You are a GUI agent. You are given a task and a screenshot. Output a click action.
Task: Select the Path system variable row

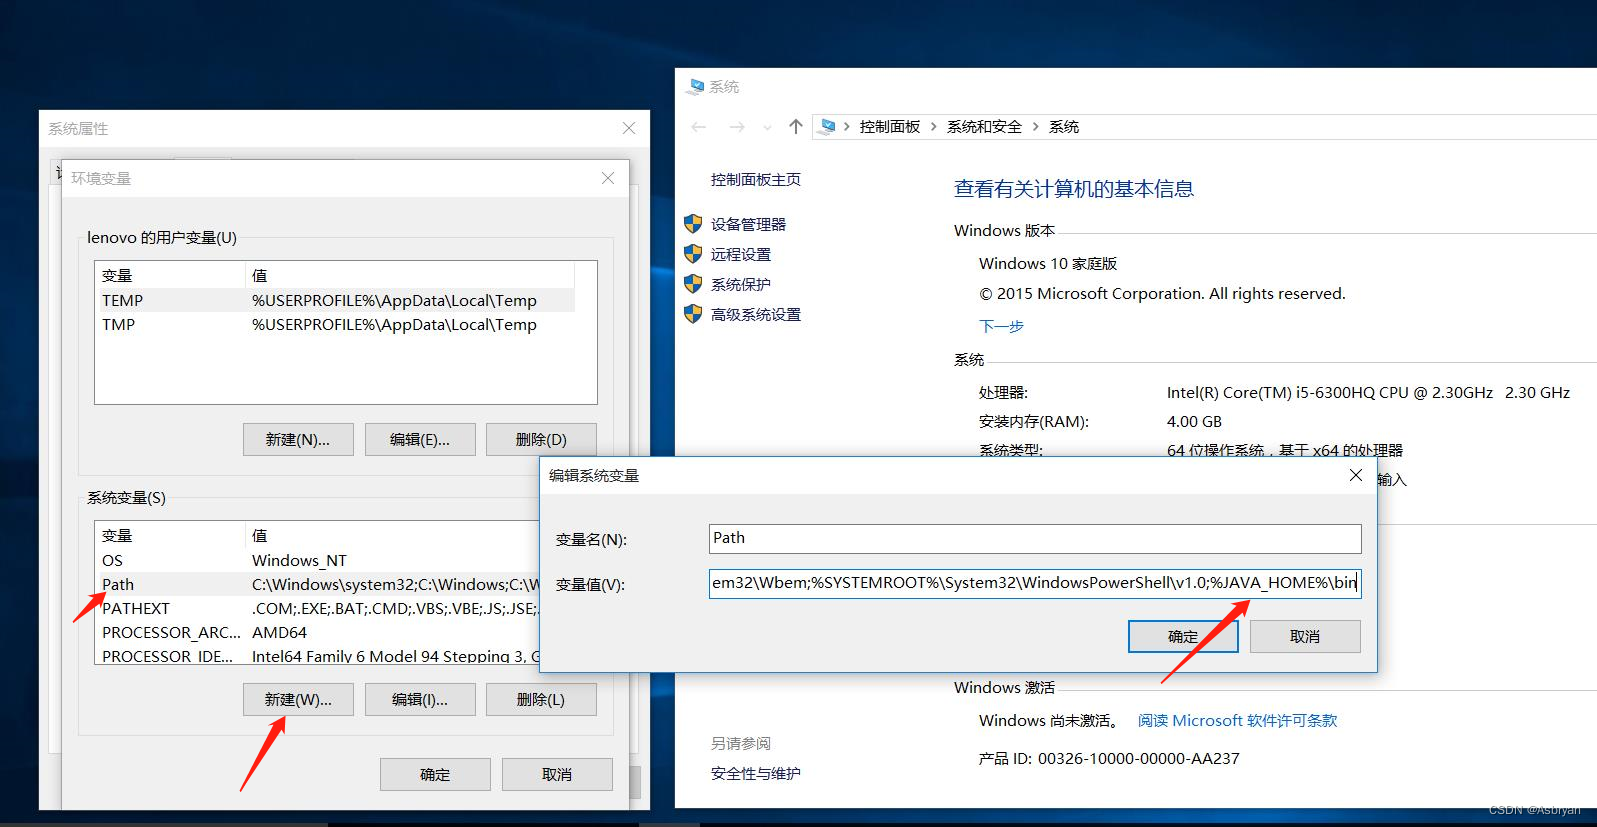[318, 584]
